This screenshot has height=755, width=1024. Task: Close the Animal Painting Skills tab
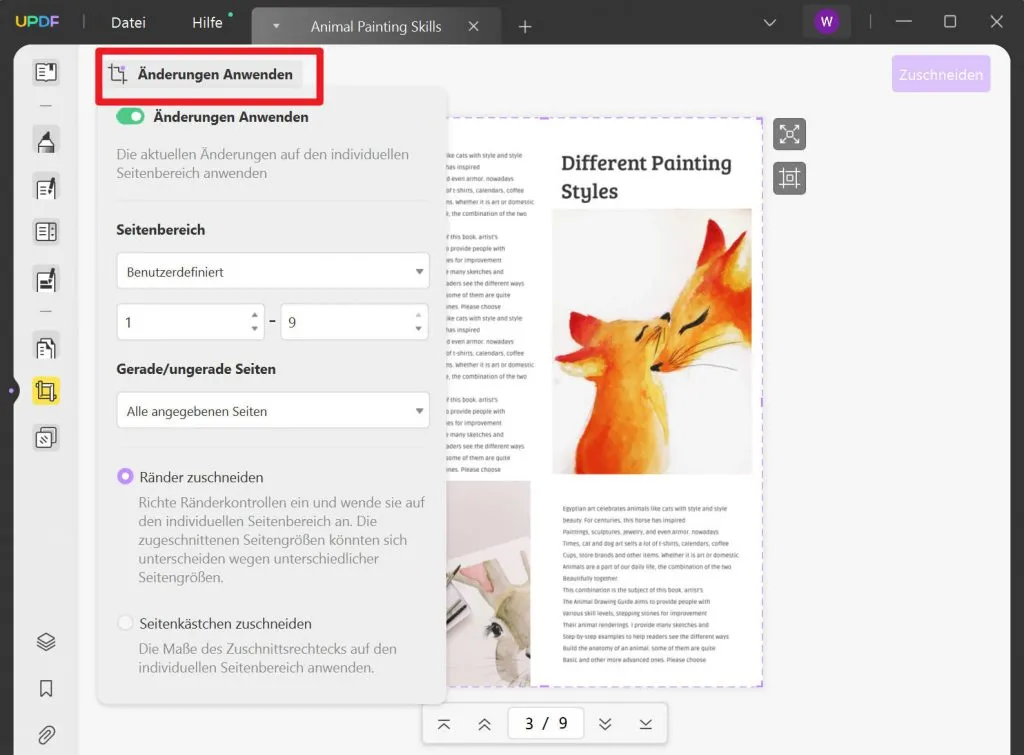473,26
